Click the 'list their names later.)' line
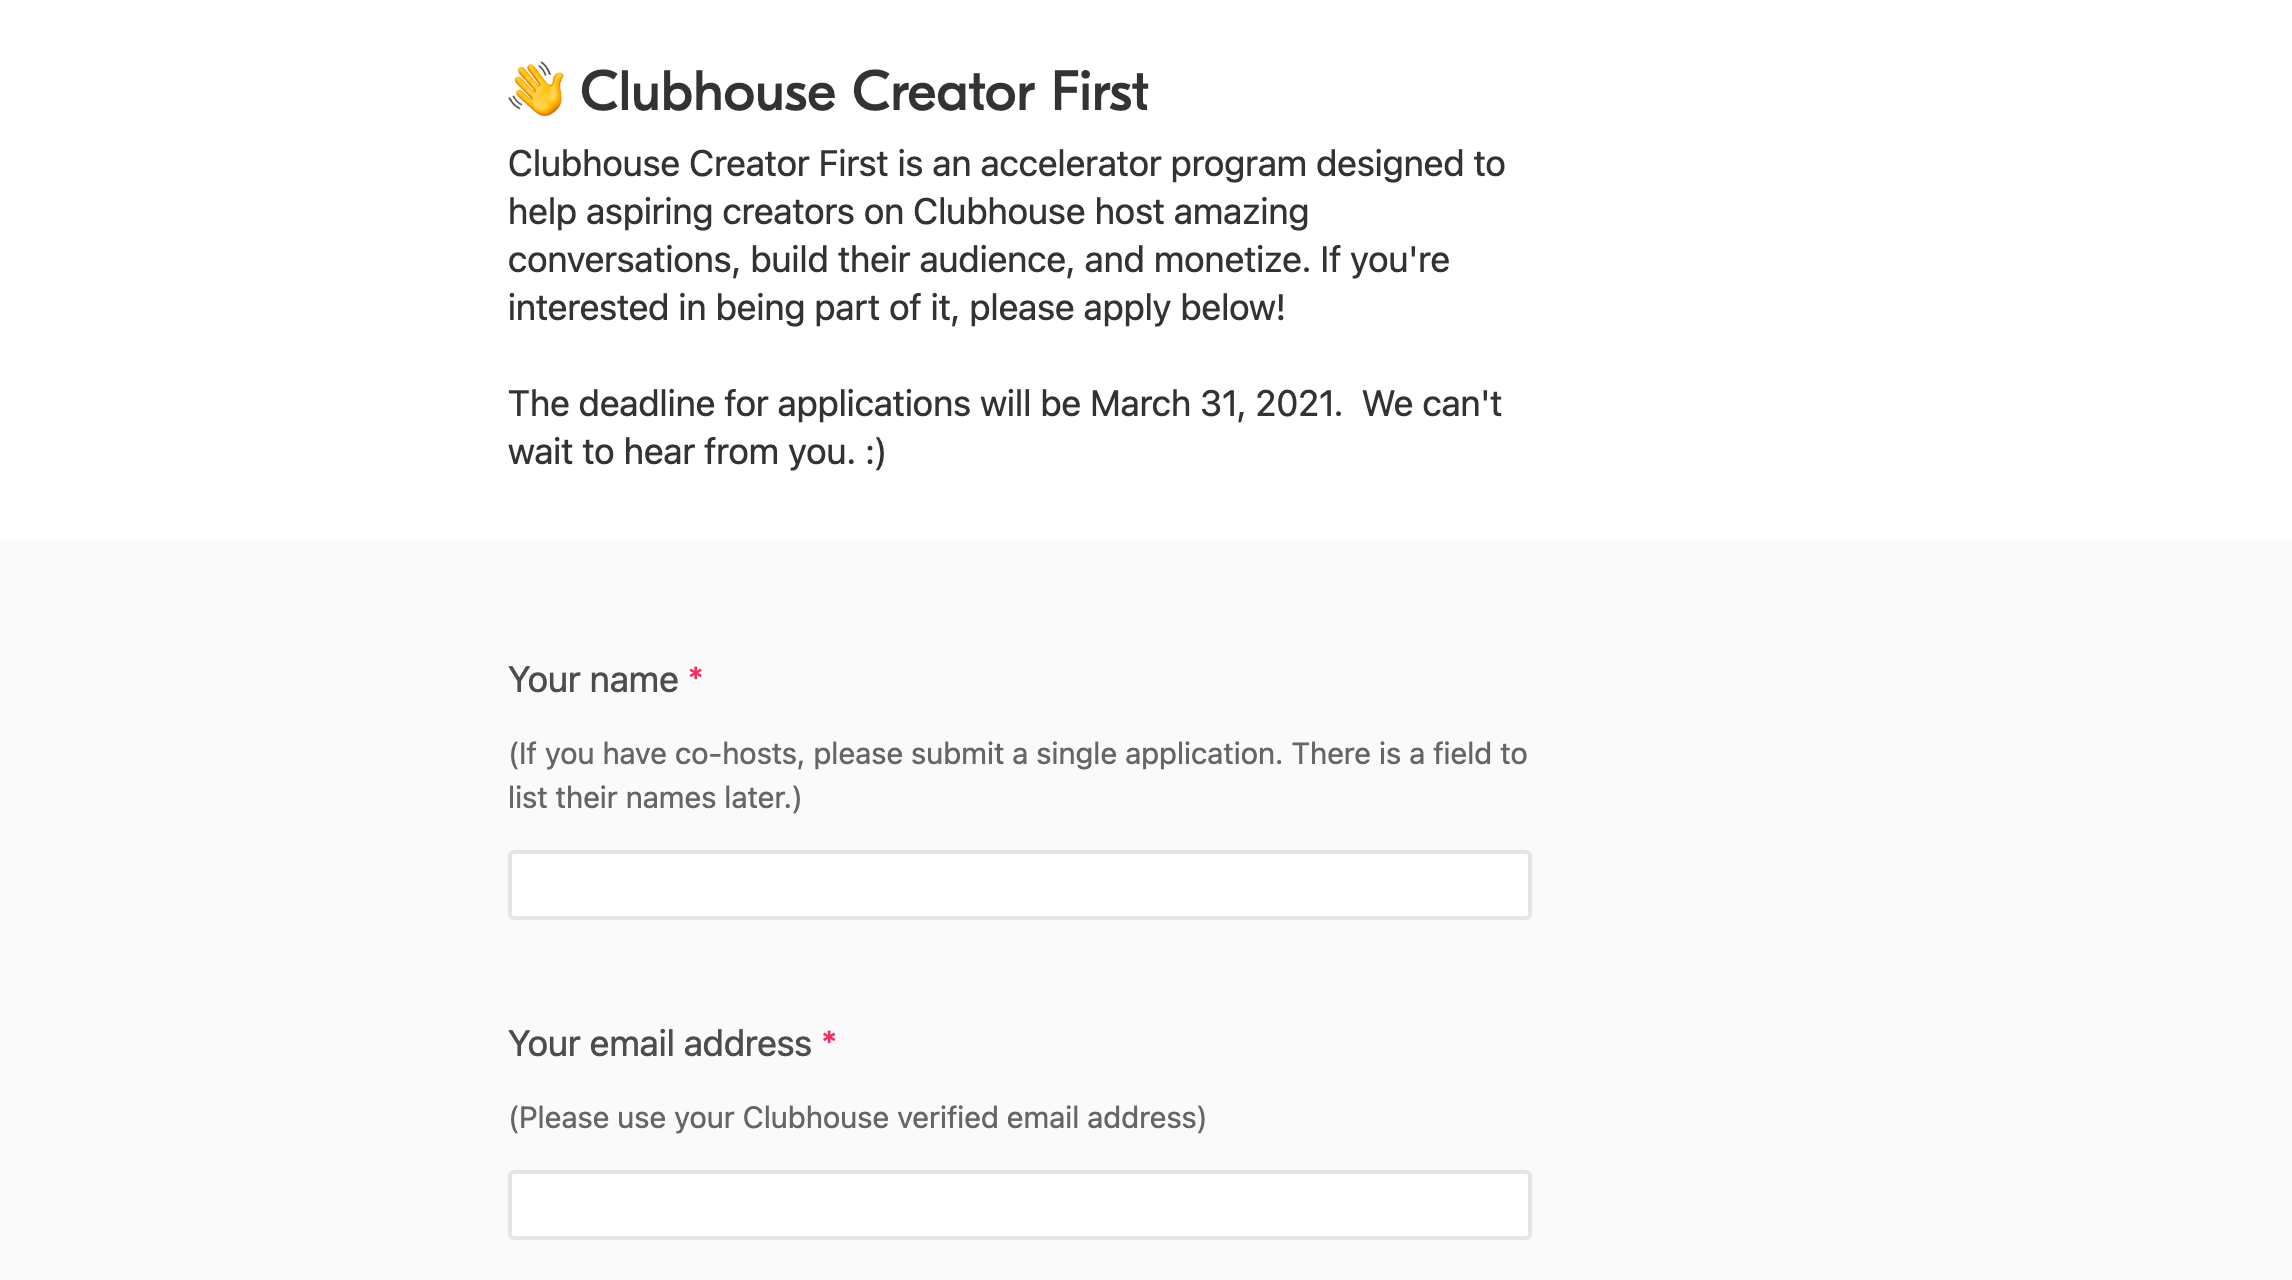 pos(655,798)
